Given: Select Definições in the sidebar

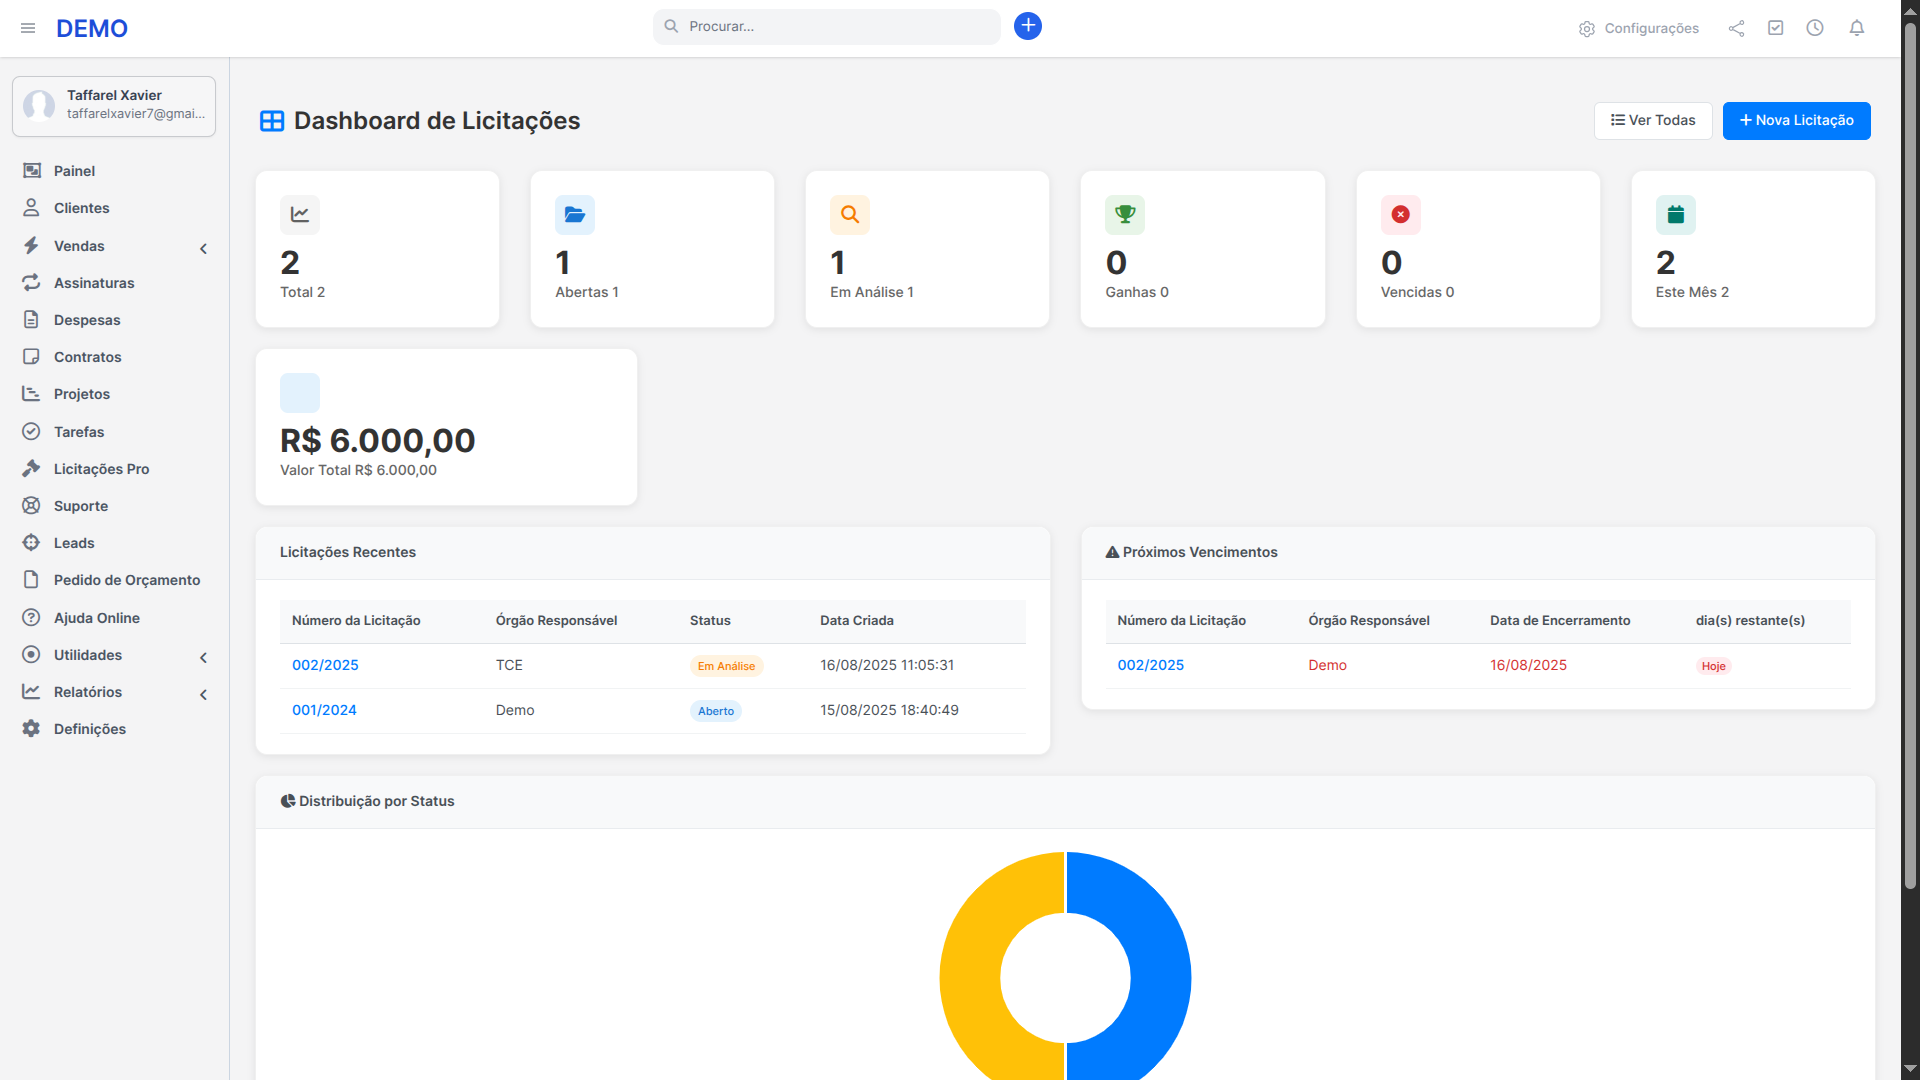Looking at the screenshot, I should click(x=90, y=729).
